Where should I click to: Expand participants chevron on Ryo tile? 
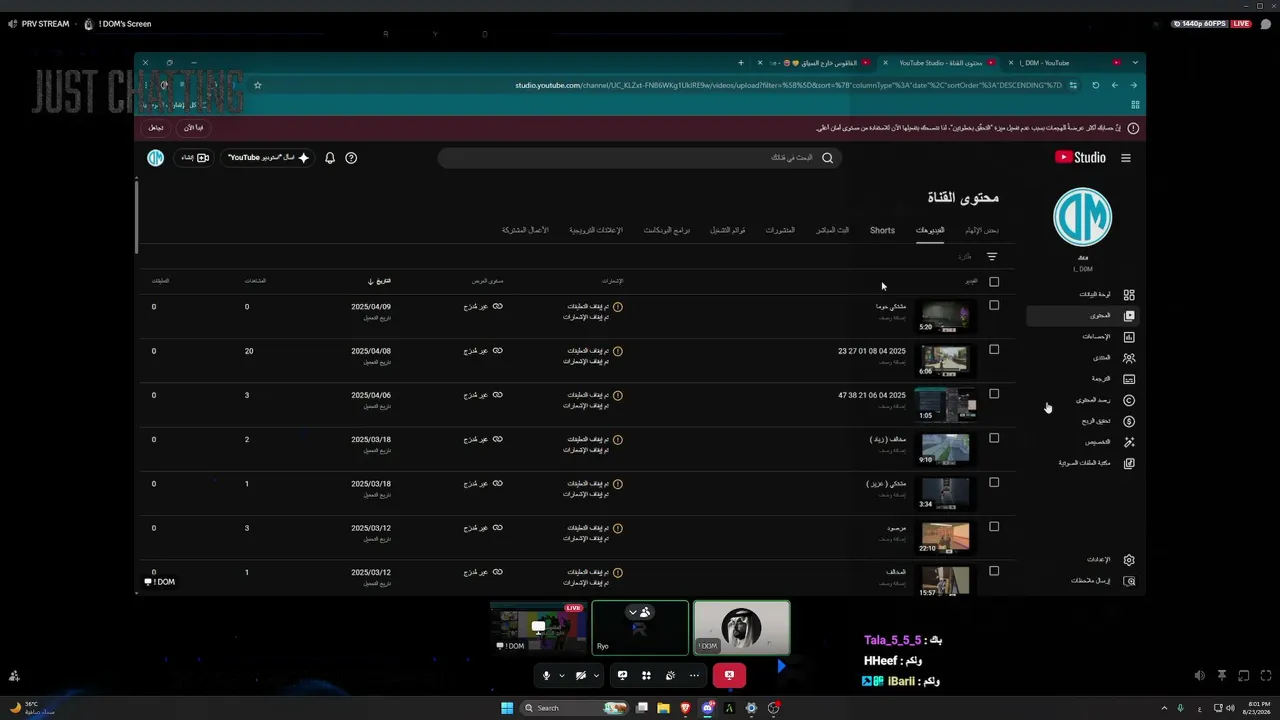point(632,612)
